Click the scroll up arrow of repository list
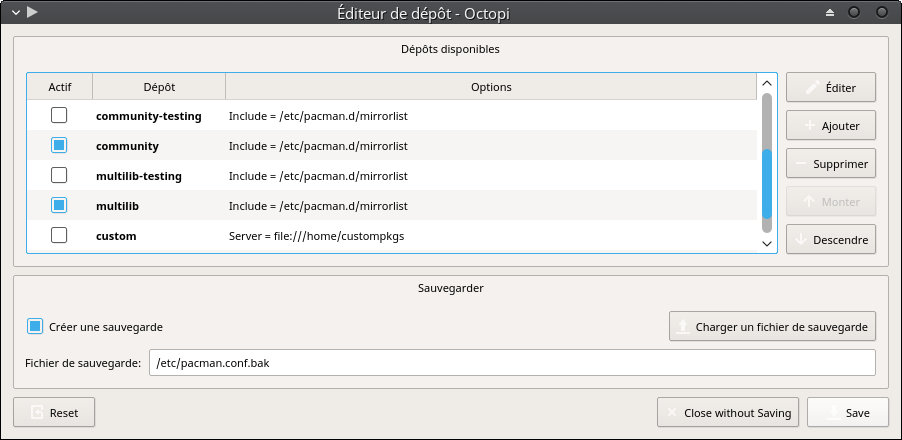 pyautogui.click(x=766, y=83)
